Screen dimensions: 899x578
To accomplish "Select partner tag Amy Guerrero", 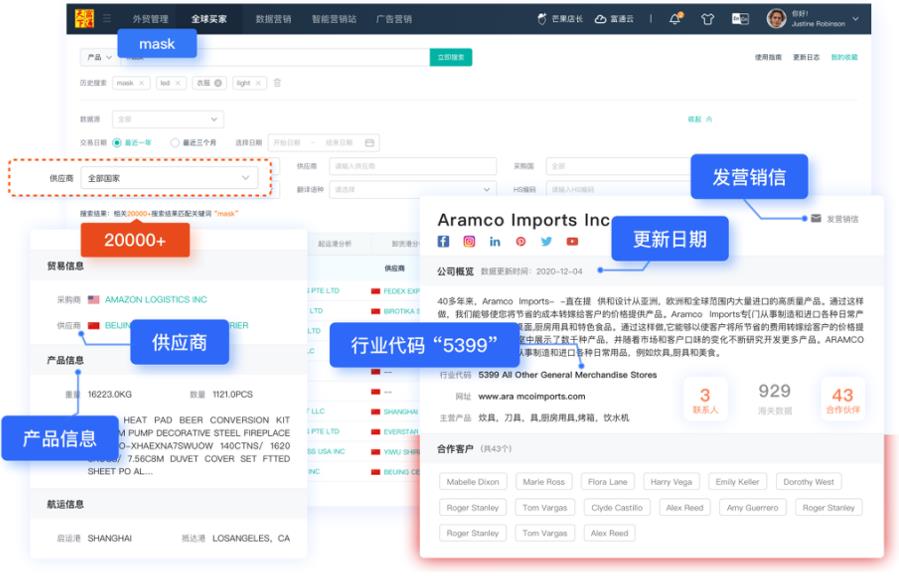I will 753,507.
